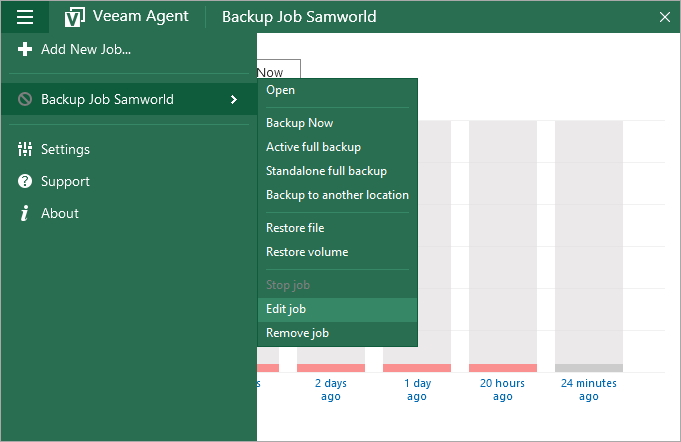Click the Support question mark icon
This screenshot has height=442, width=681.
[25, 181]
